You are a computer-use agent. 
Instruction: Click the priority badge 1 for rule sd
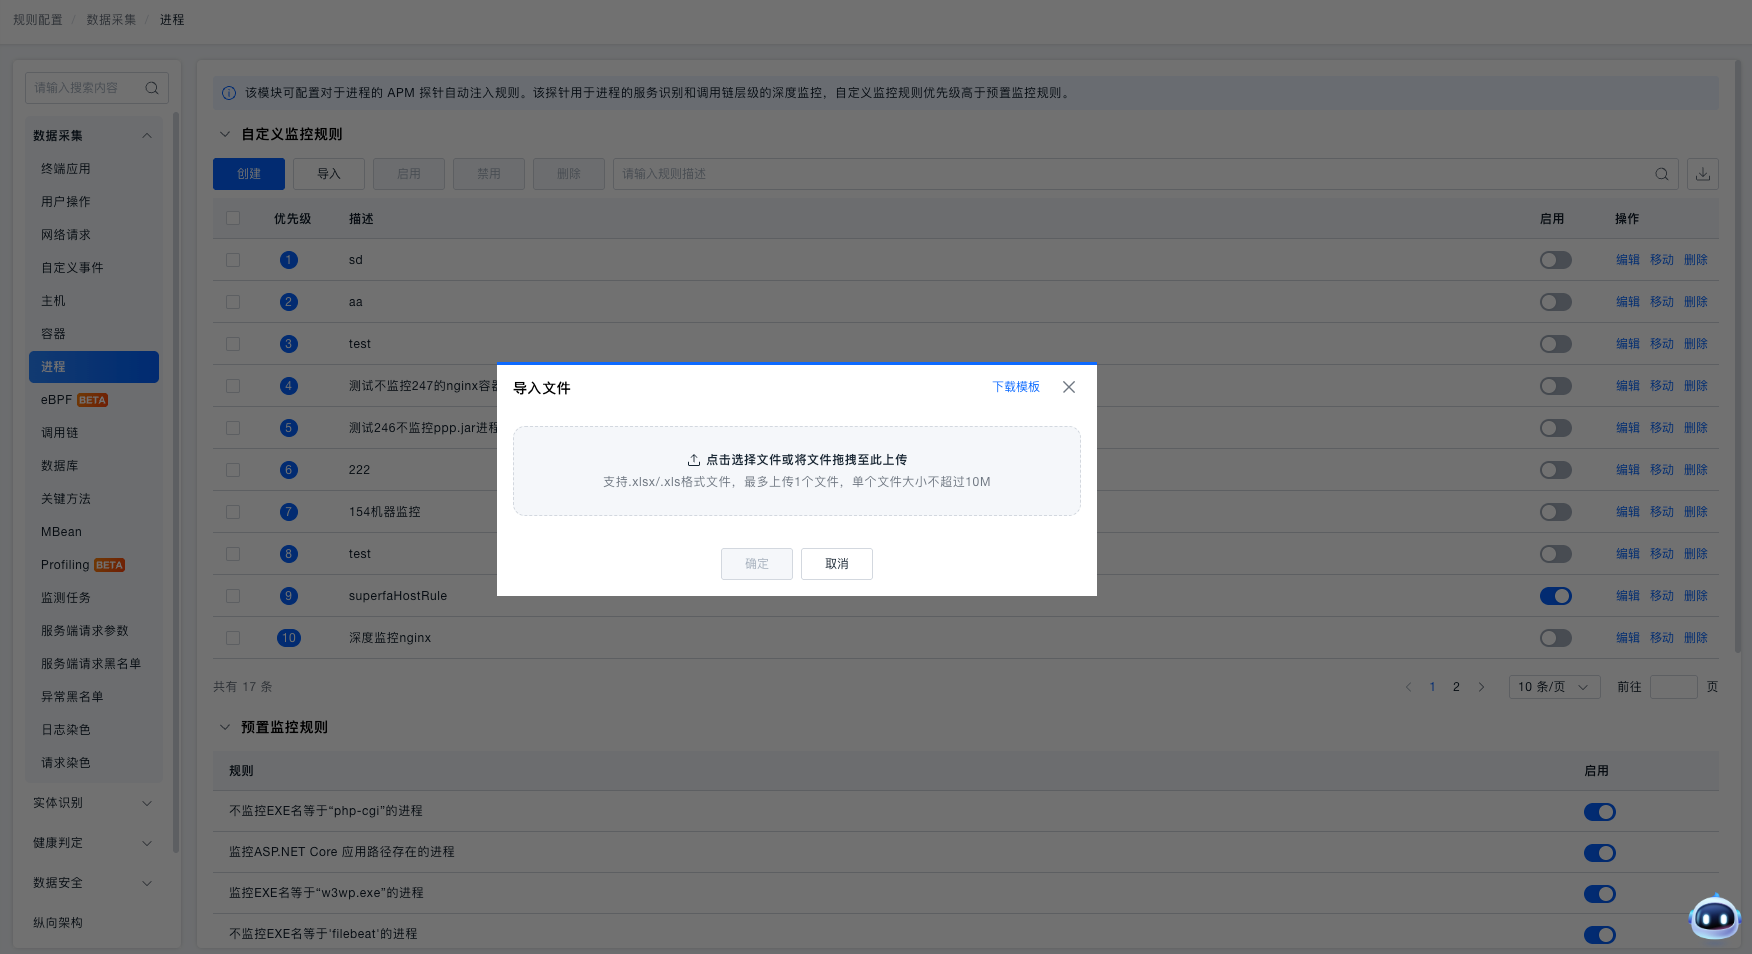coord(289,260)
